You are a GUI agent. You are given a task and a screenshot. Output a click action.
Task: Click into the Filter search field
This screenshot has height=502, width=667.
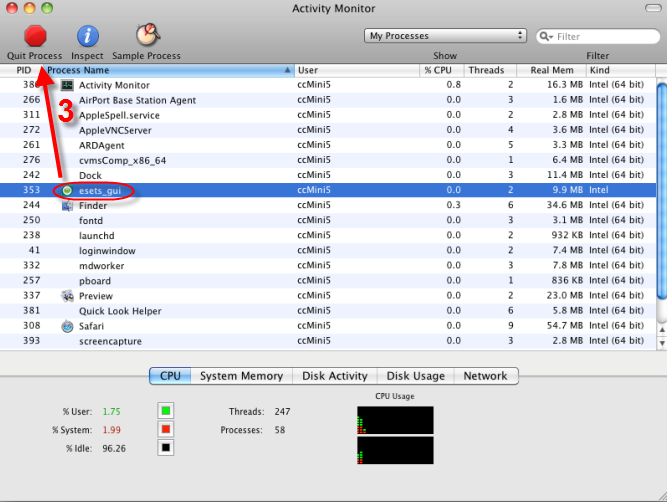click(598, 36)
